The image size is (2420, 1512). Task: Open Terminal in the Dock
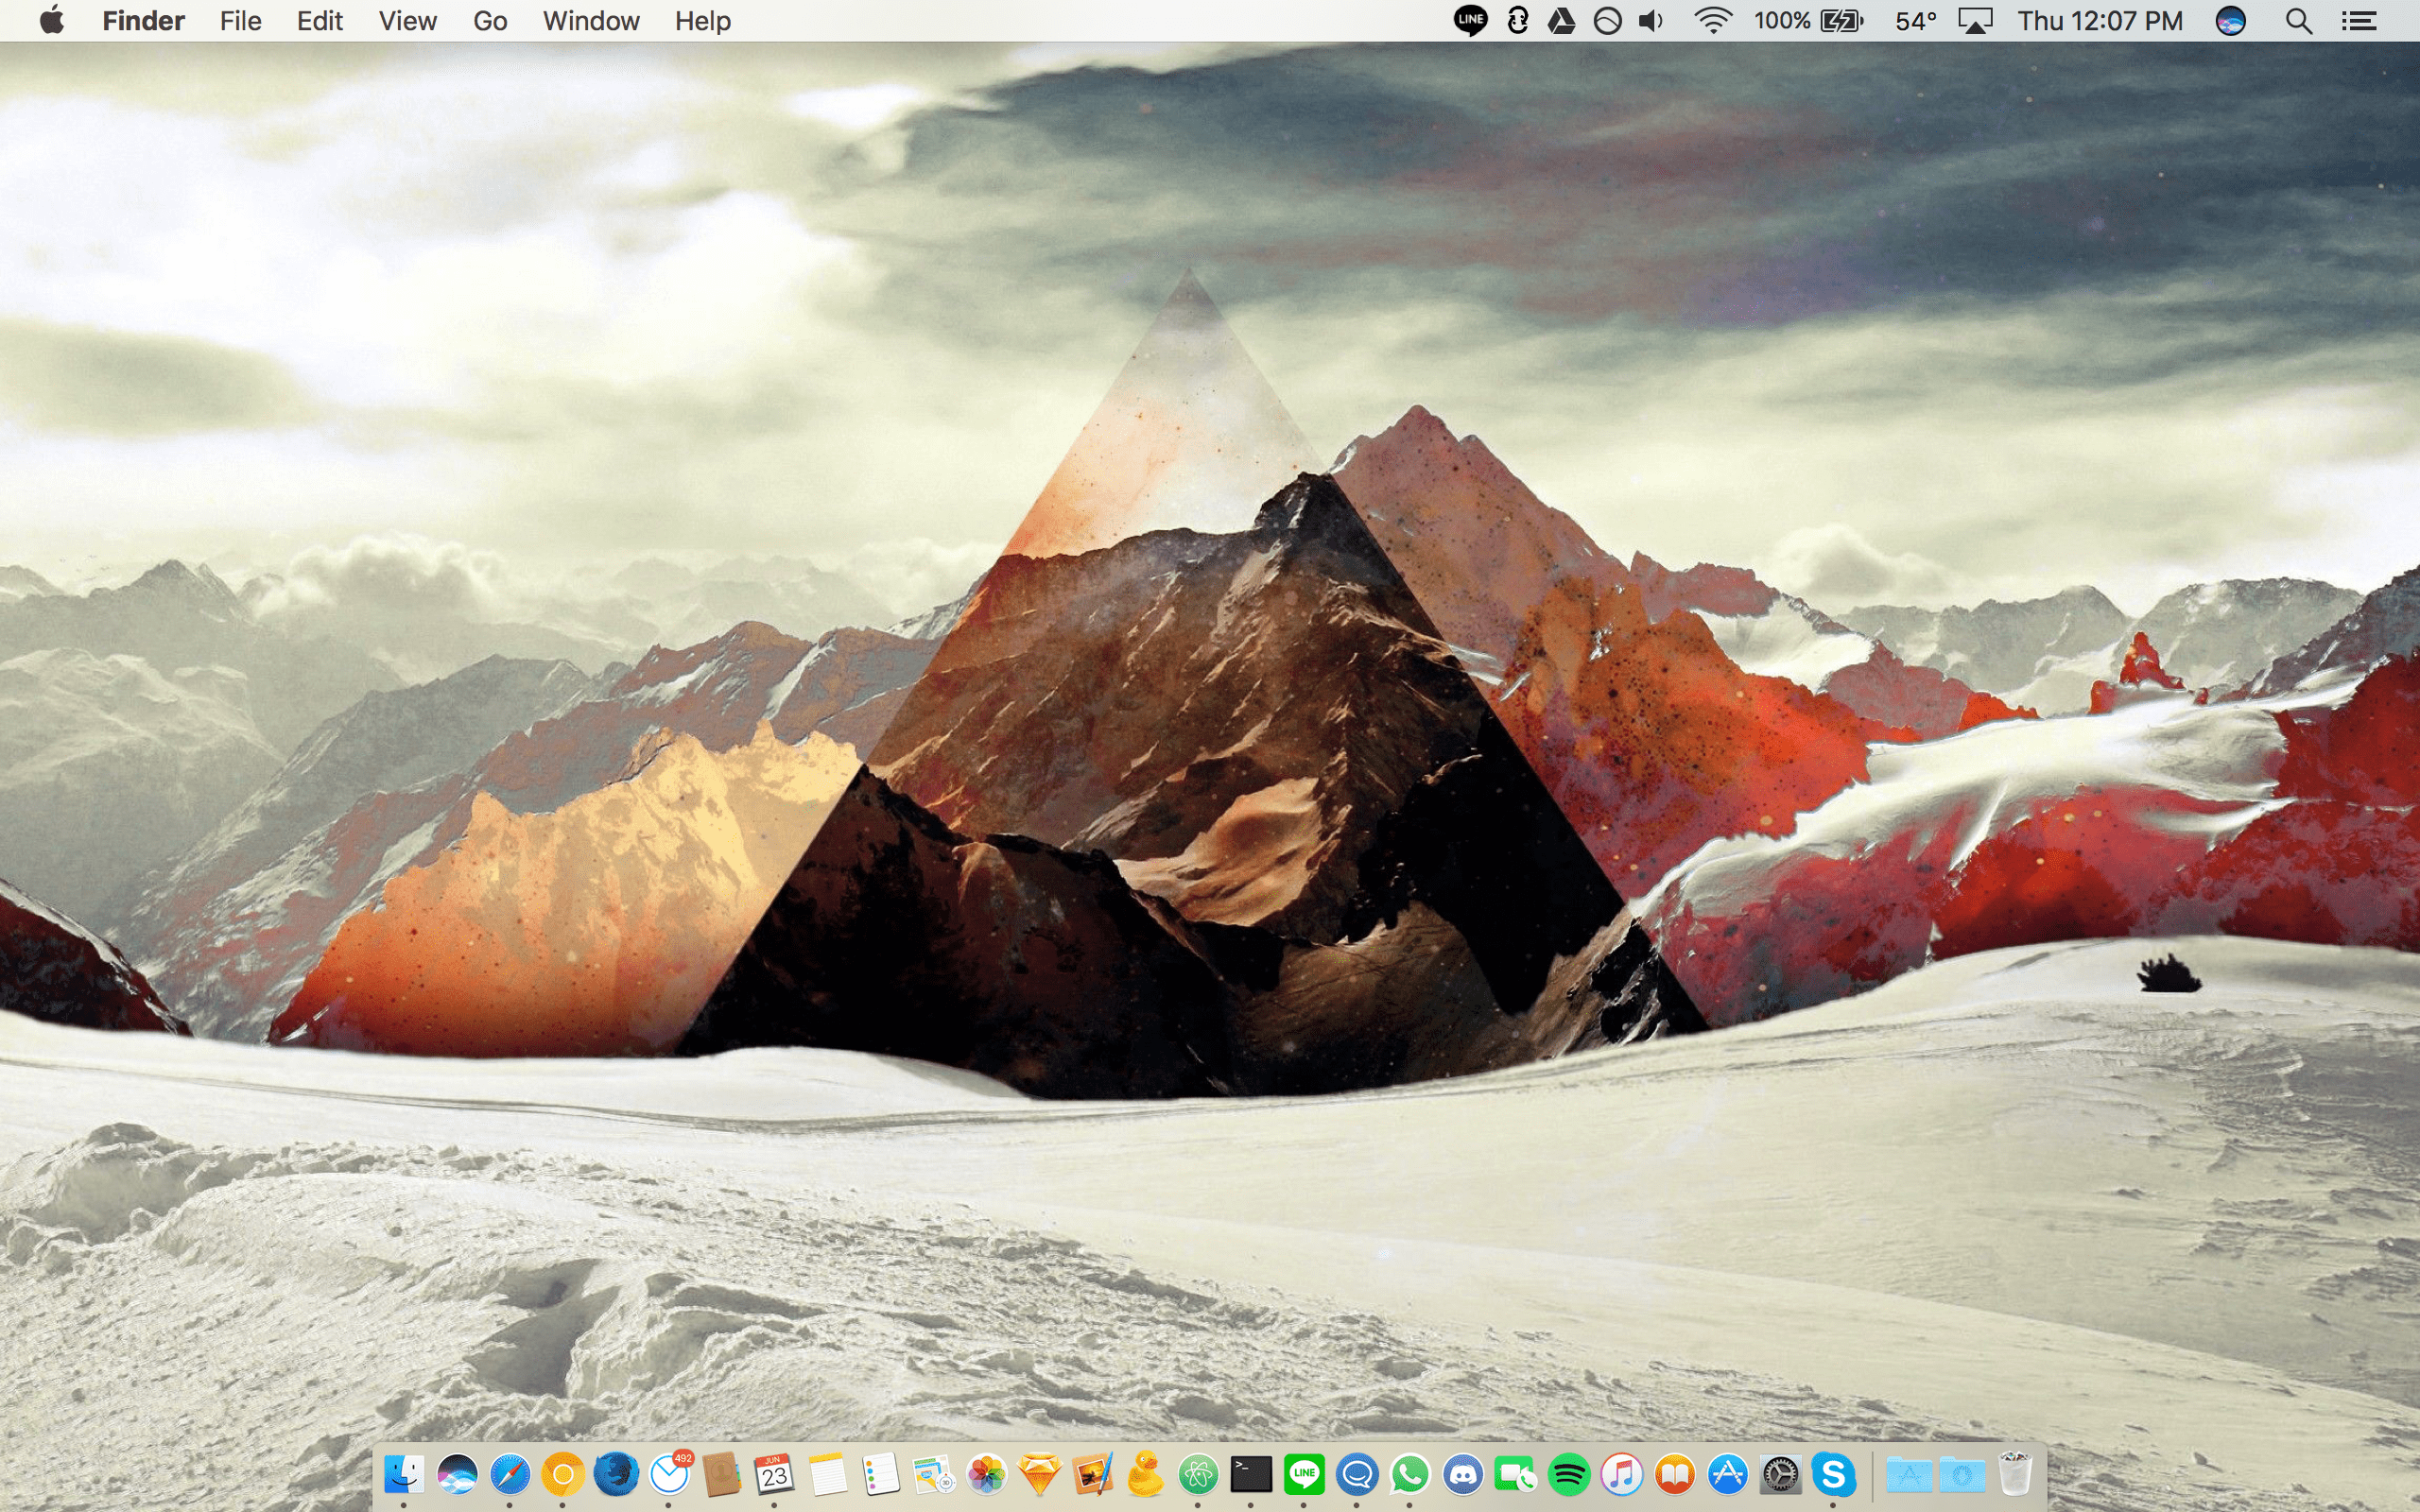[x=1251, y=1474]
